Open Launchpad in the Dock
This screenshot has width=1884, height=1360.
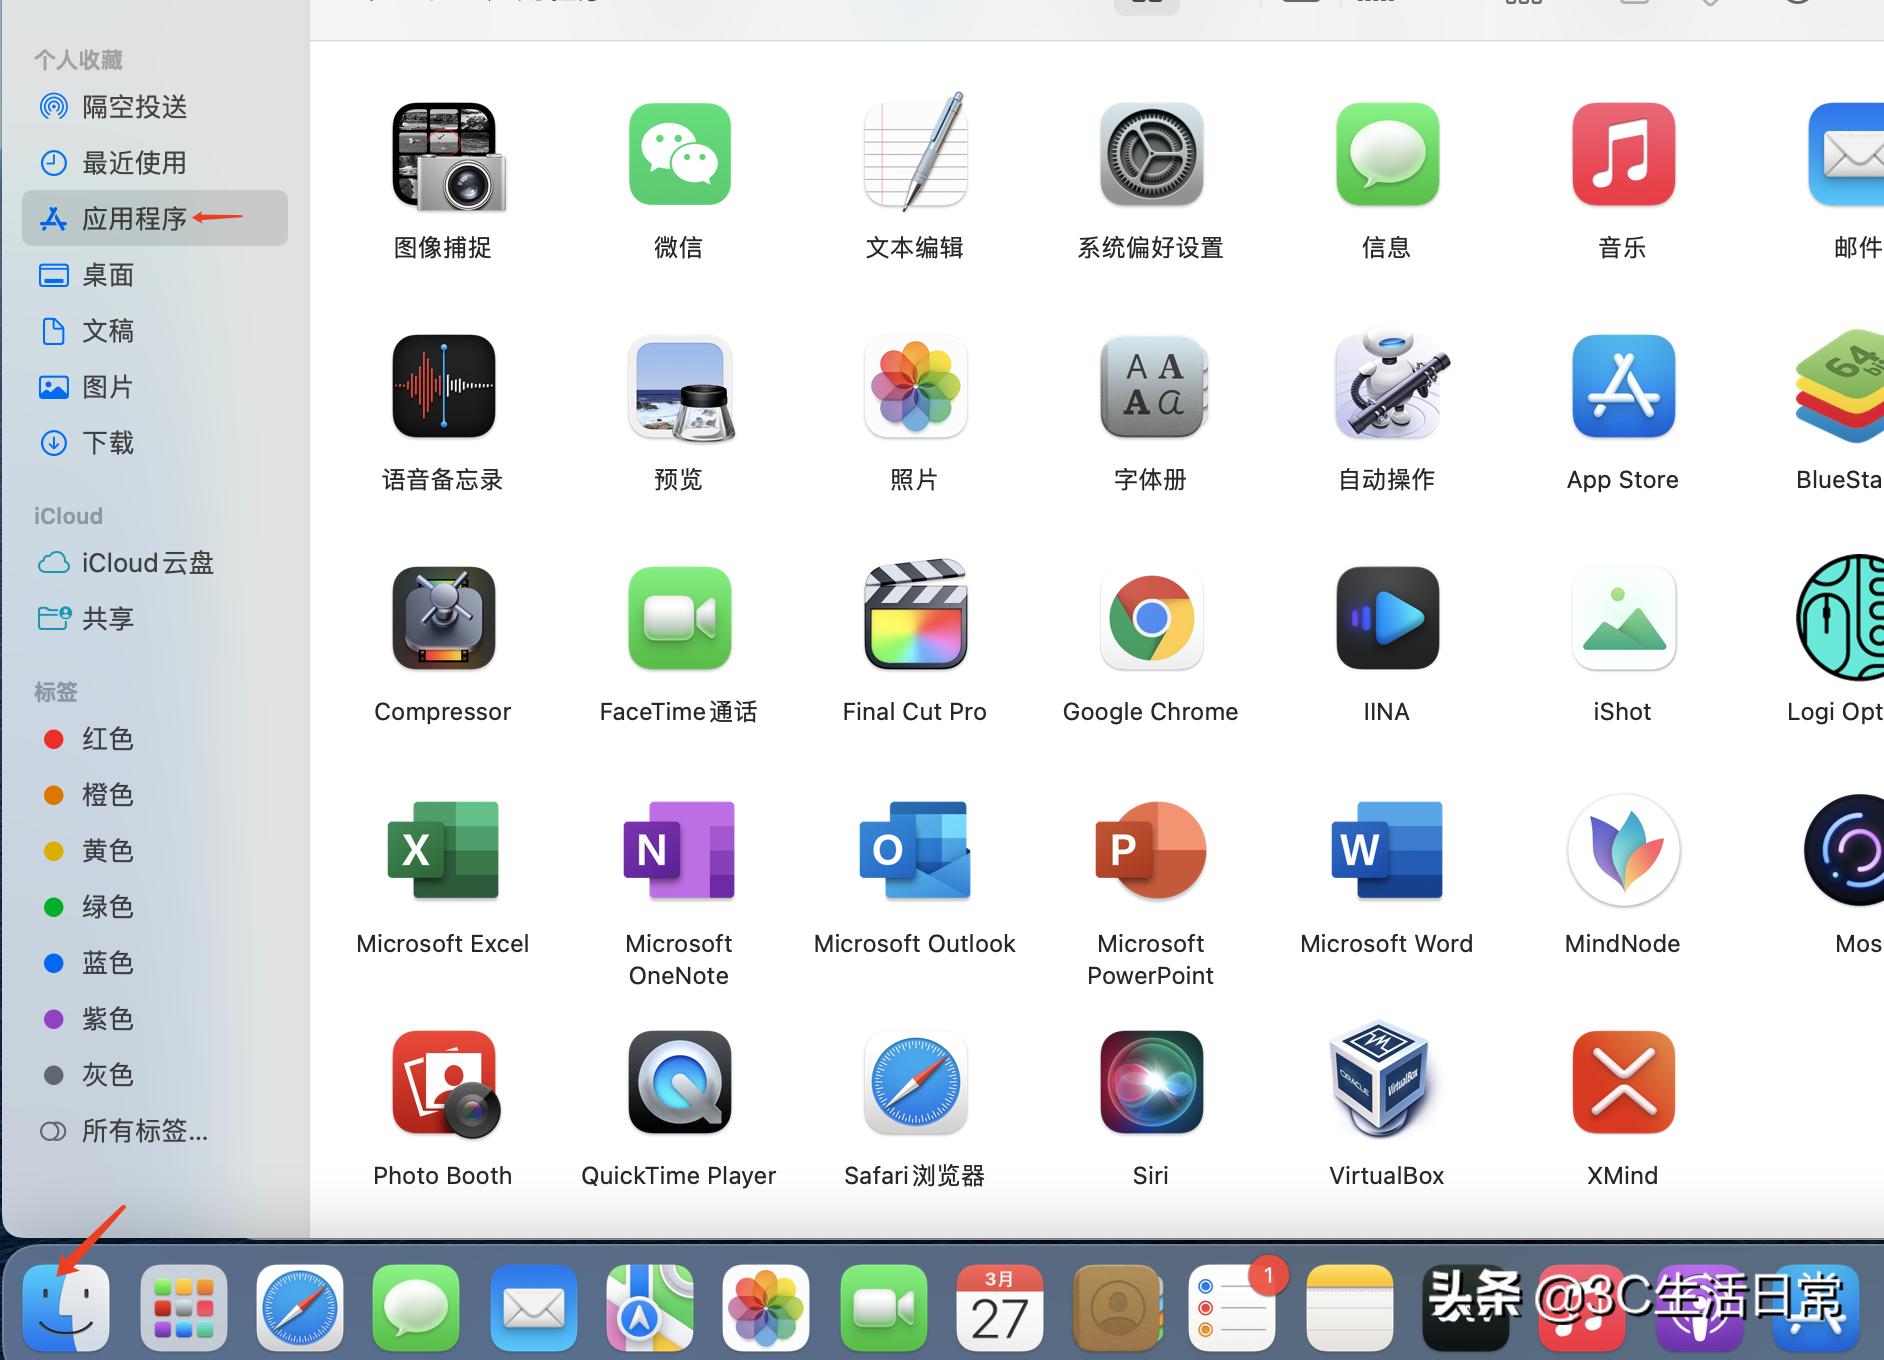[183, 1307]
